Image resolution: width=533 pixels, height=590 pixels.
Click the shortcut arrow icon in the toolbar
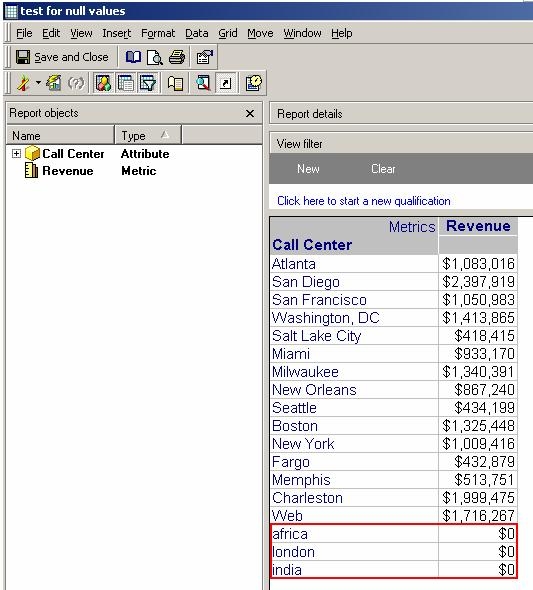point(226,83)
